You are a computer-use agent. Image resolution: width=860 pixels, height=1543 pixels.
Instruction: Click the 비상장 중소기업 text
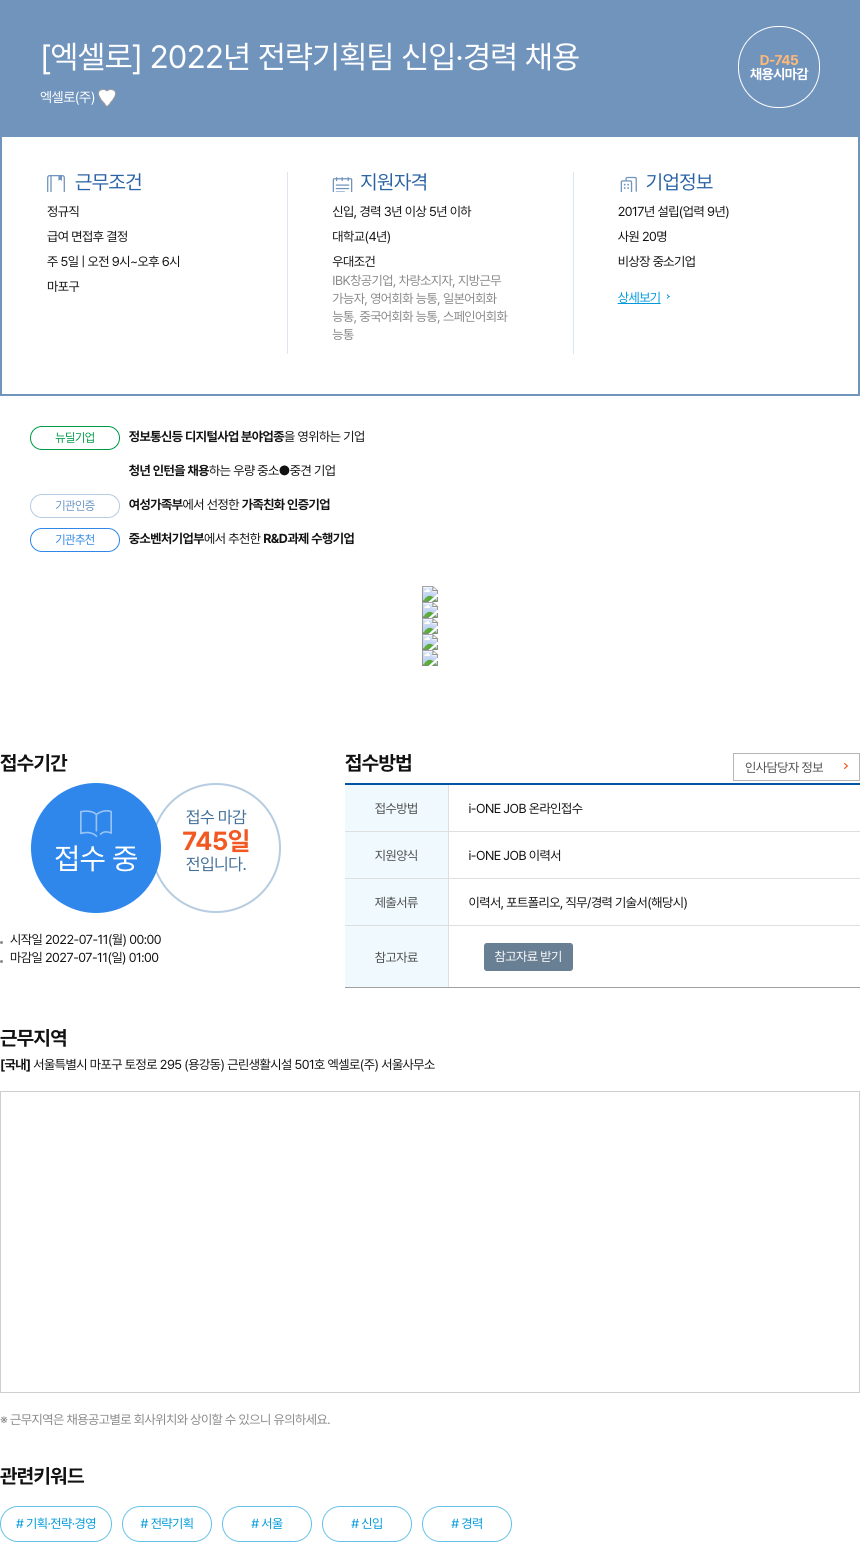(657, 262)
